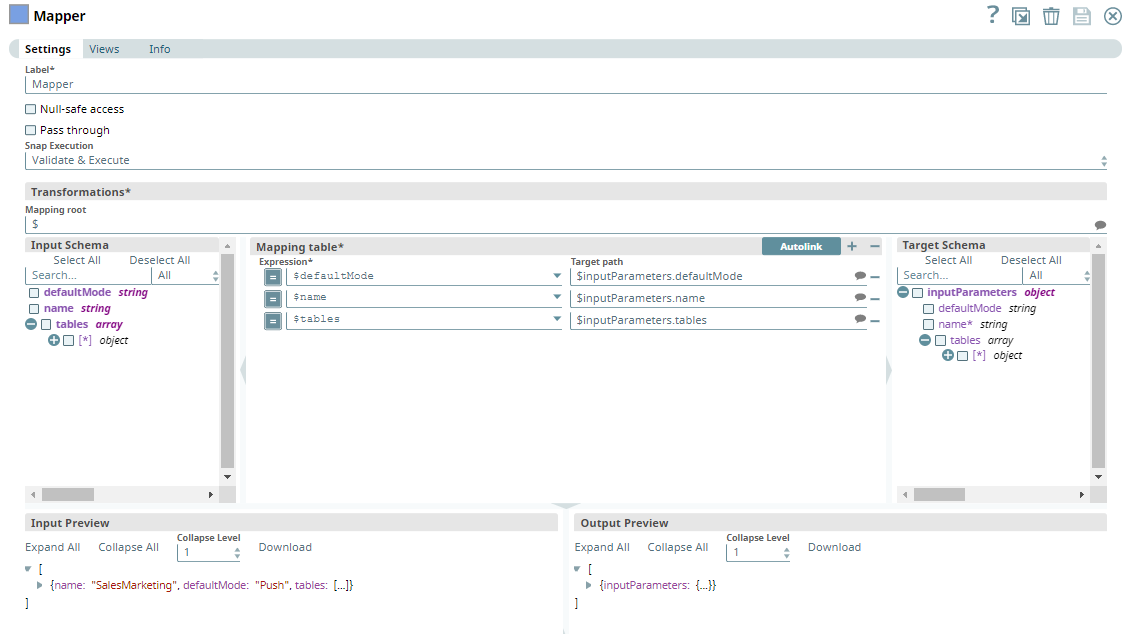The height and width of the screenshot is (634, 1127).
Task: Click Select All in Target Schema
Action: (x=948, y=260)
